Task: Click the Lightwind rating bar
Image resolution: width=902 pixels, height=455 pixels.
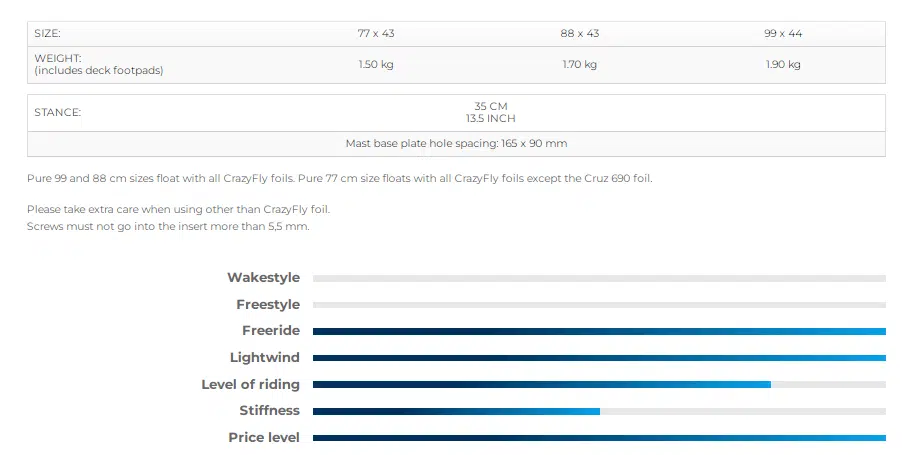Action: pyautogui.click(x=599, y=358)
